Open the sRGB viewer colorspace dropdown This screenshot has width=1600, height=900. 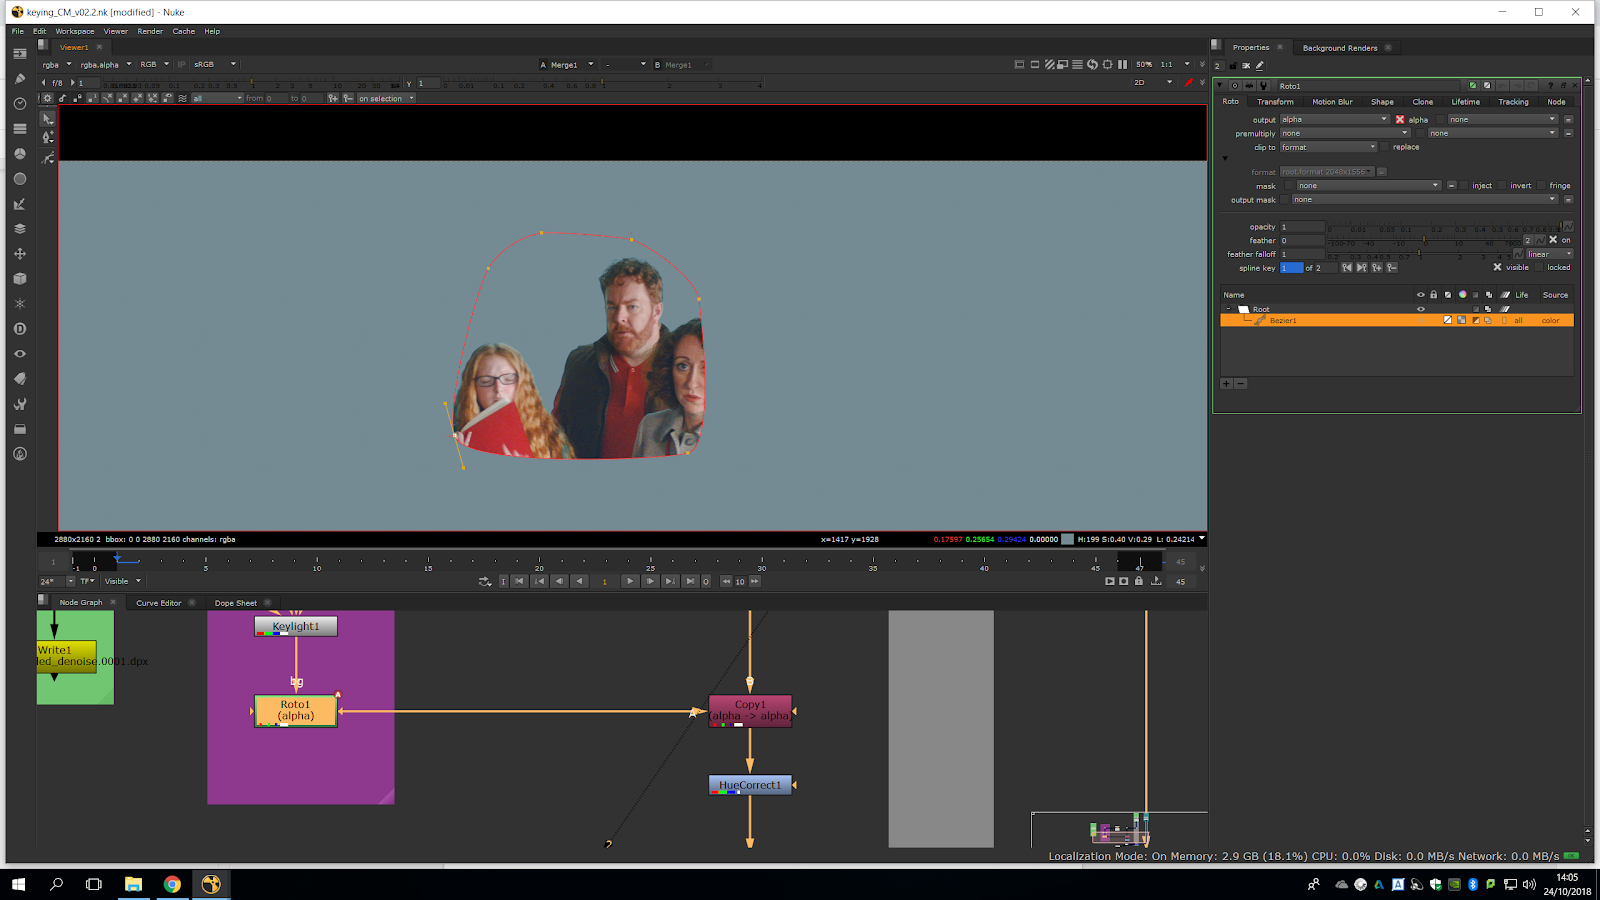215,64
